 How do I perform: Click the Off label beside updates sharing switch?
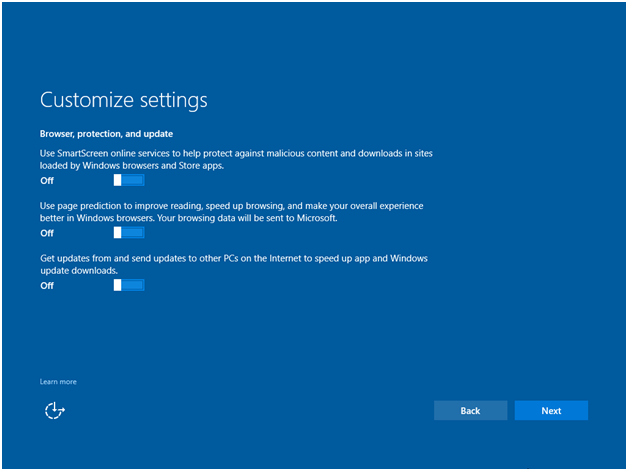pos(47,286)
